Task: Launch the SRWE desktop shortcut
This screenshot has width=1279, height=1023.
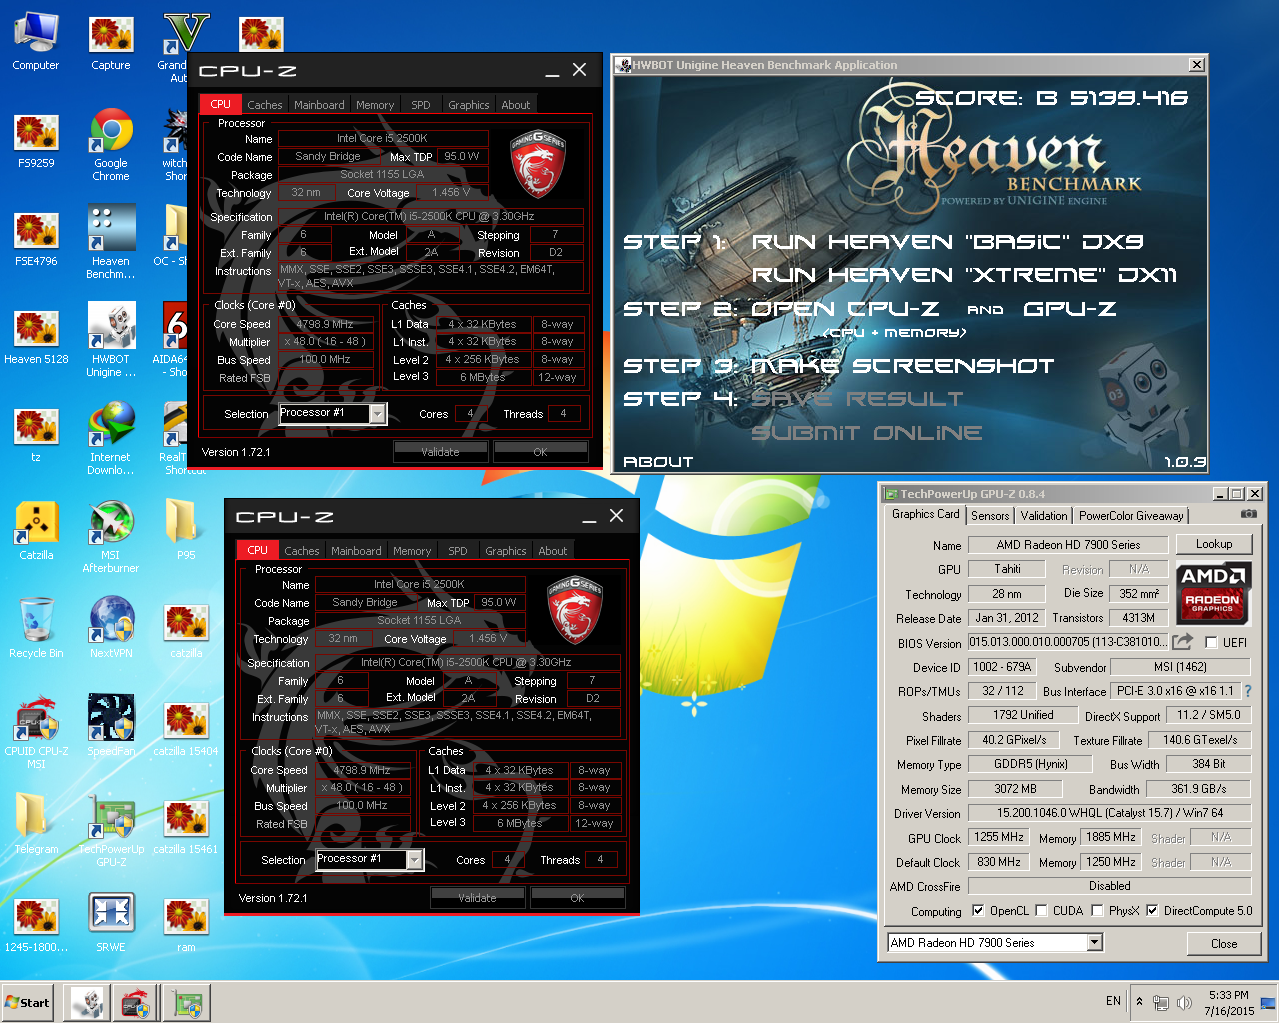Action: pyautogui.click(x=111, y=923)
